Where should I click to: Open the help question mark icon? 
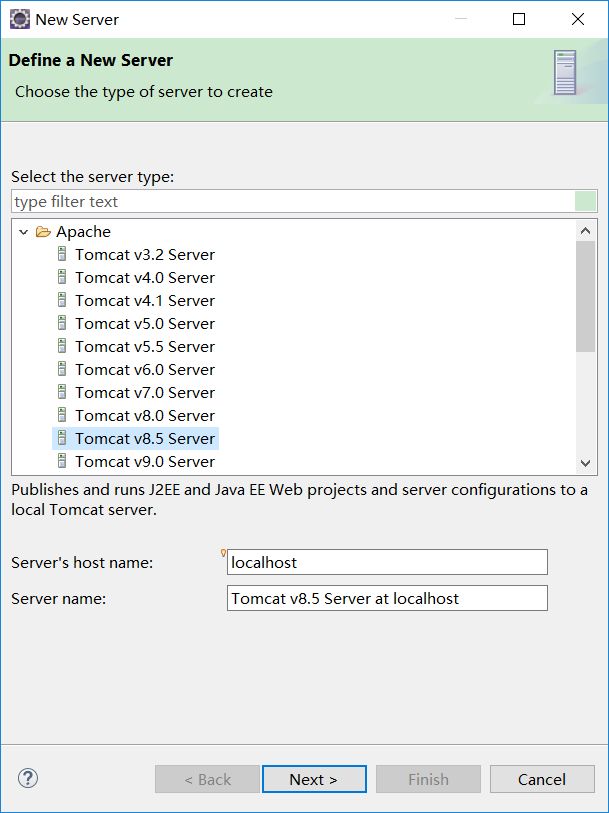[27, 778]
